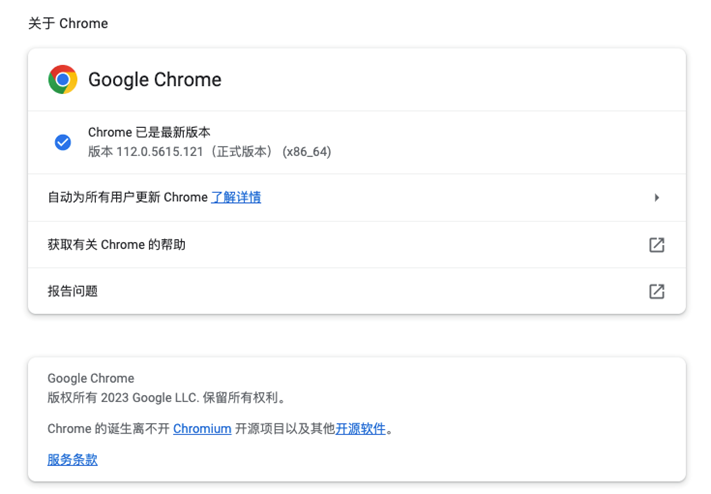Screen dimensions: 711x494
Task: Expand the automatic update row arrow
Action: tap(656, 198)
